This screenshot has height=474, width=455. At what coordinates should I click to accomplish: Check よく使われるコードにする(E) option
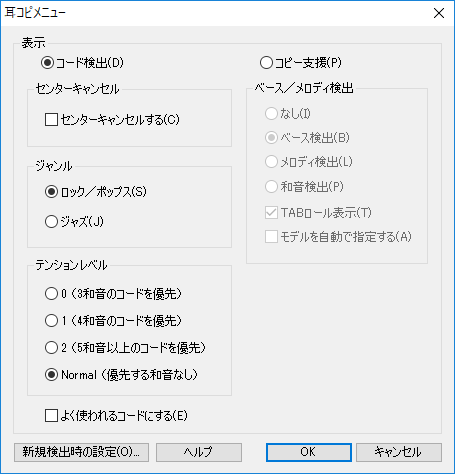116,416
